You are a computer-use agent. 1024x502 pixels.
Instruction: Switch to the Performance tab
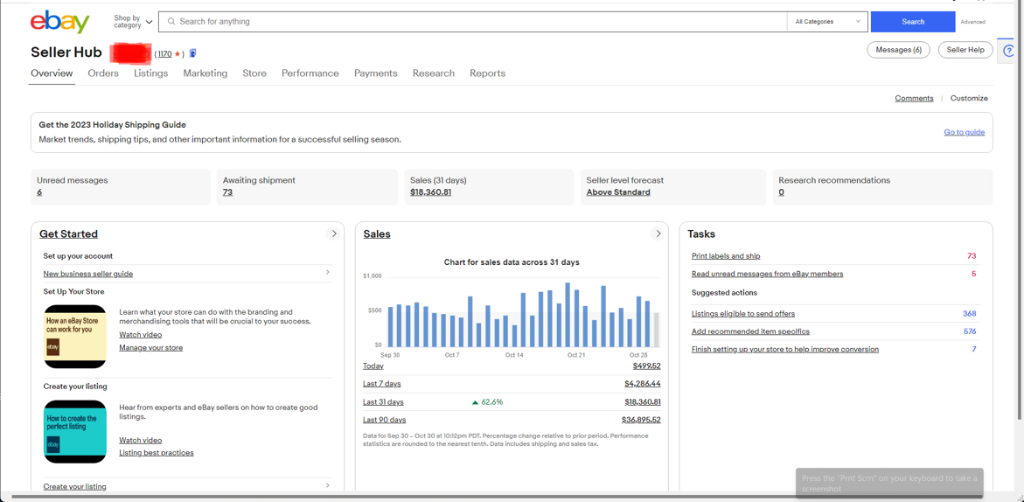click(310, 73)
